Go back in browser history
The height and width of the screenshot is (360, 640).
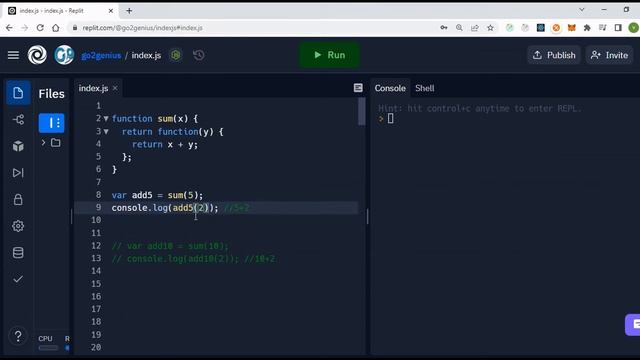click(x=9, y=28)
